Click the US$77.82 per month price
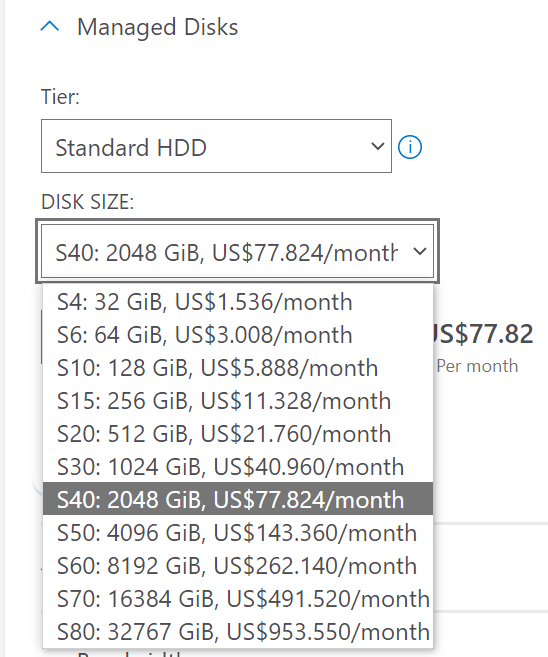 tap(483, 334)
